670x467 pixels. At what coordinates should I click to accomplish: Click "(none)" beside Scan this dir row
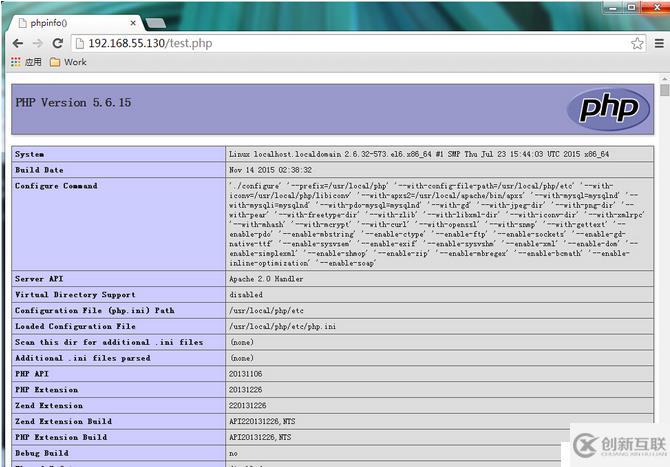coord(242,342)
